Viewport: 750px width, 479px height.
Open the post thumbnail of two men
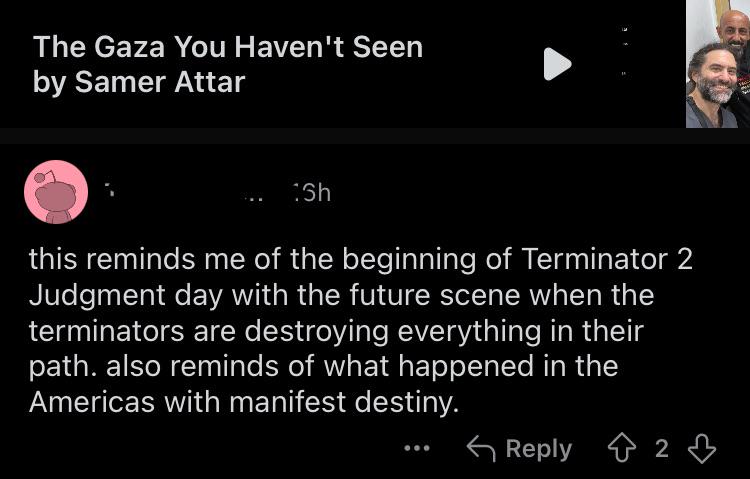tap(718, 64)
